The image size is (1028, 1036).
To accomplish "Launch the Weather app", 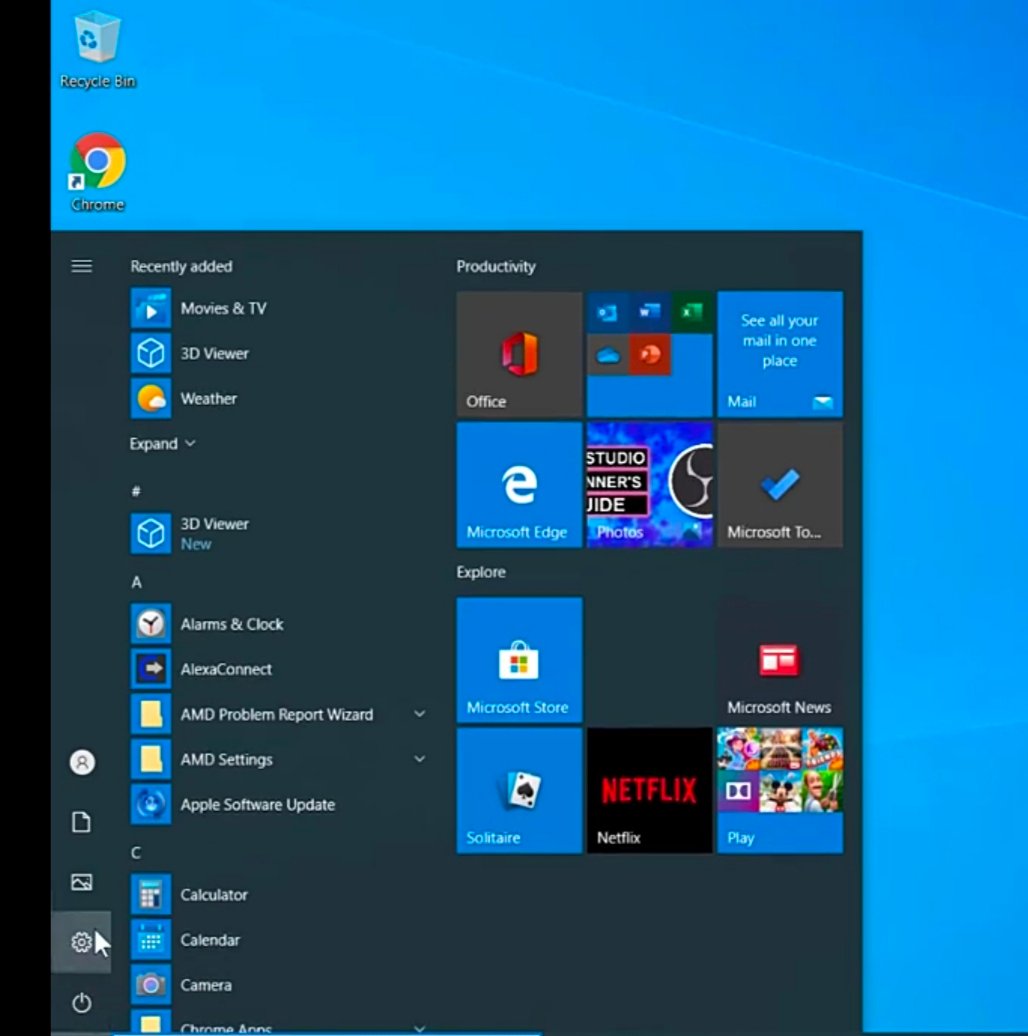I will click(277, 398).
